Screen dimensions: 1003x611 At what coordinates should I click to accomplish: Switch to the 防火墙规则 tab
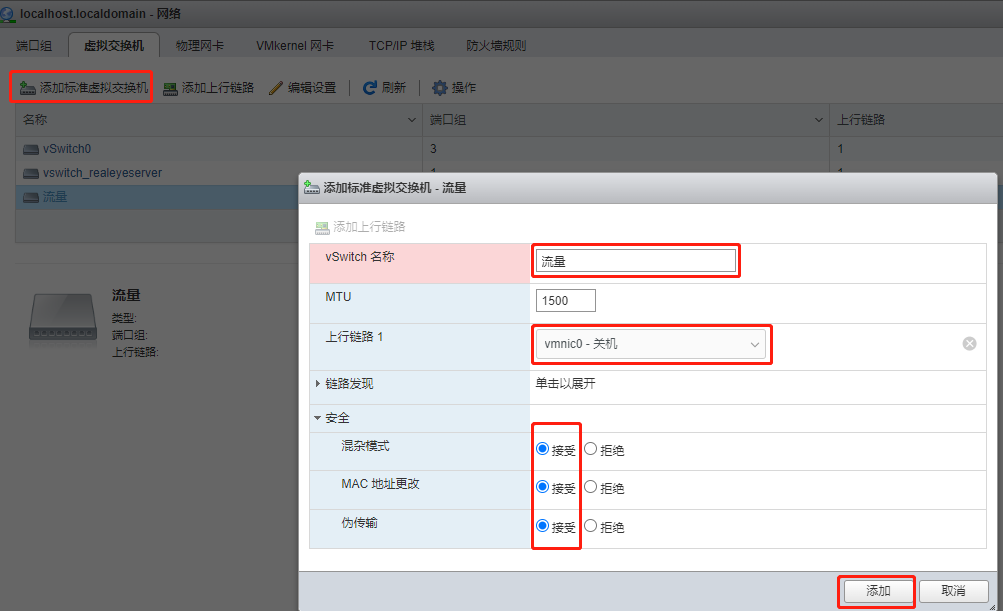coord(496,45)
